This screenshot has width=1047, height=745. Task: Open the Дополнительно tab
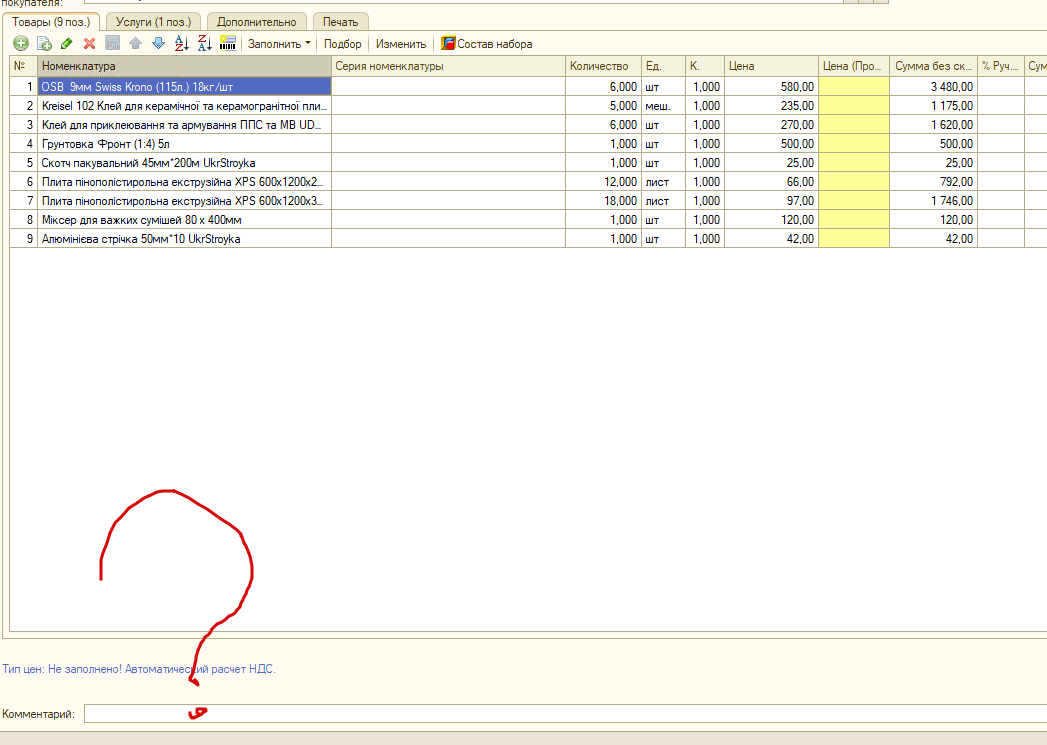256,22
